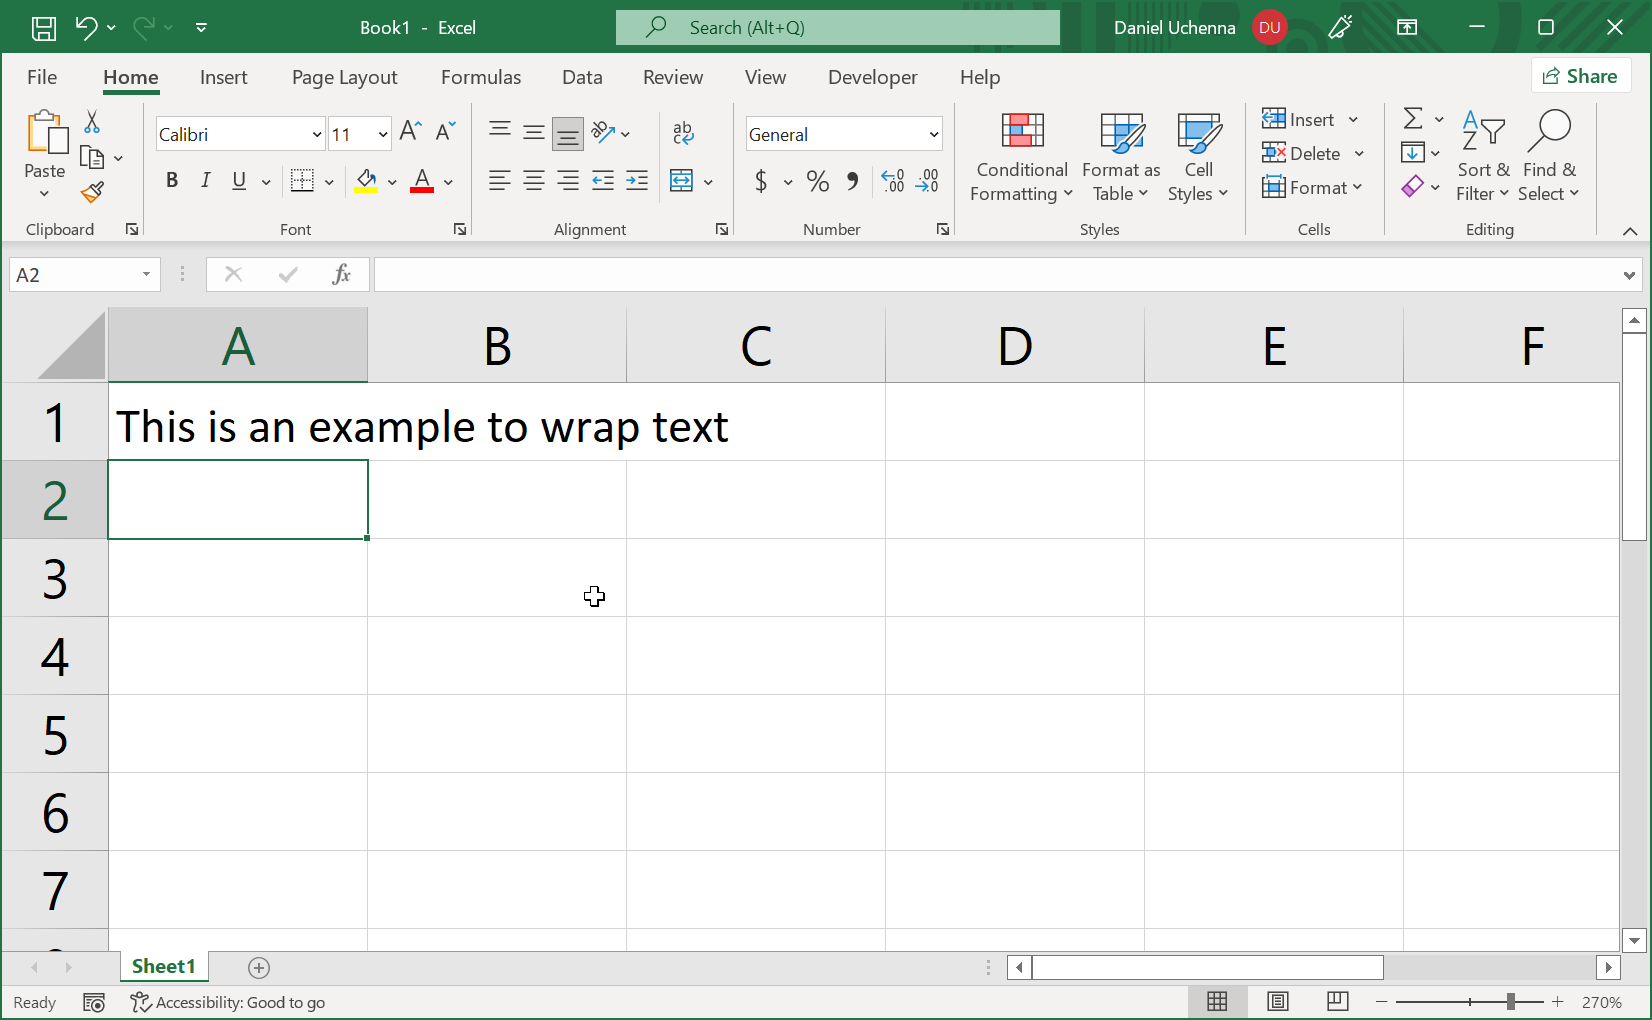
Task: Zoom in using the zoom slider plus
Action: pyautogui.click(x=1557, y=1001)
